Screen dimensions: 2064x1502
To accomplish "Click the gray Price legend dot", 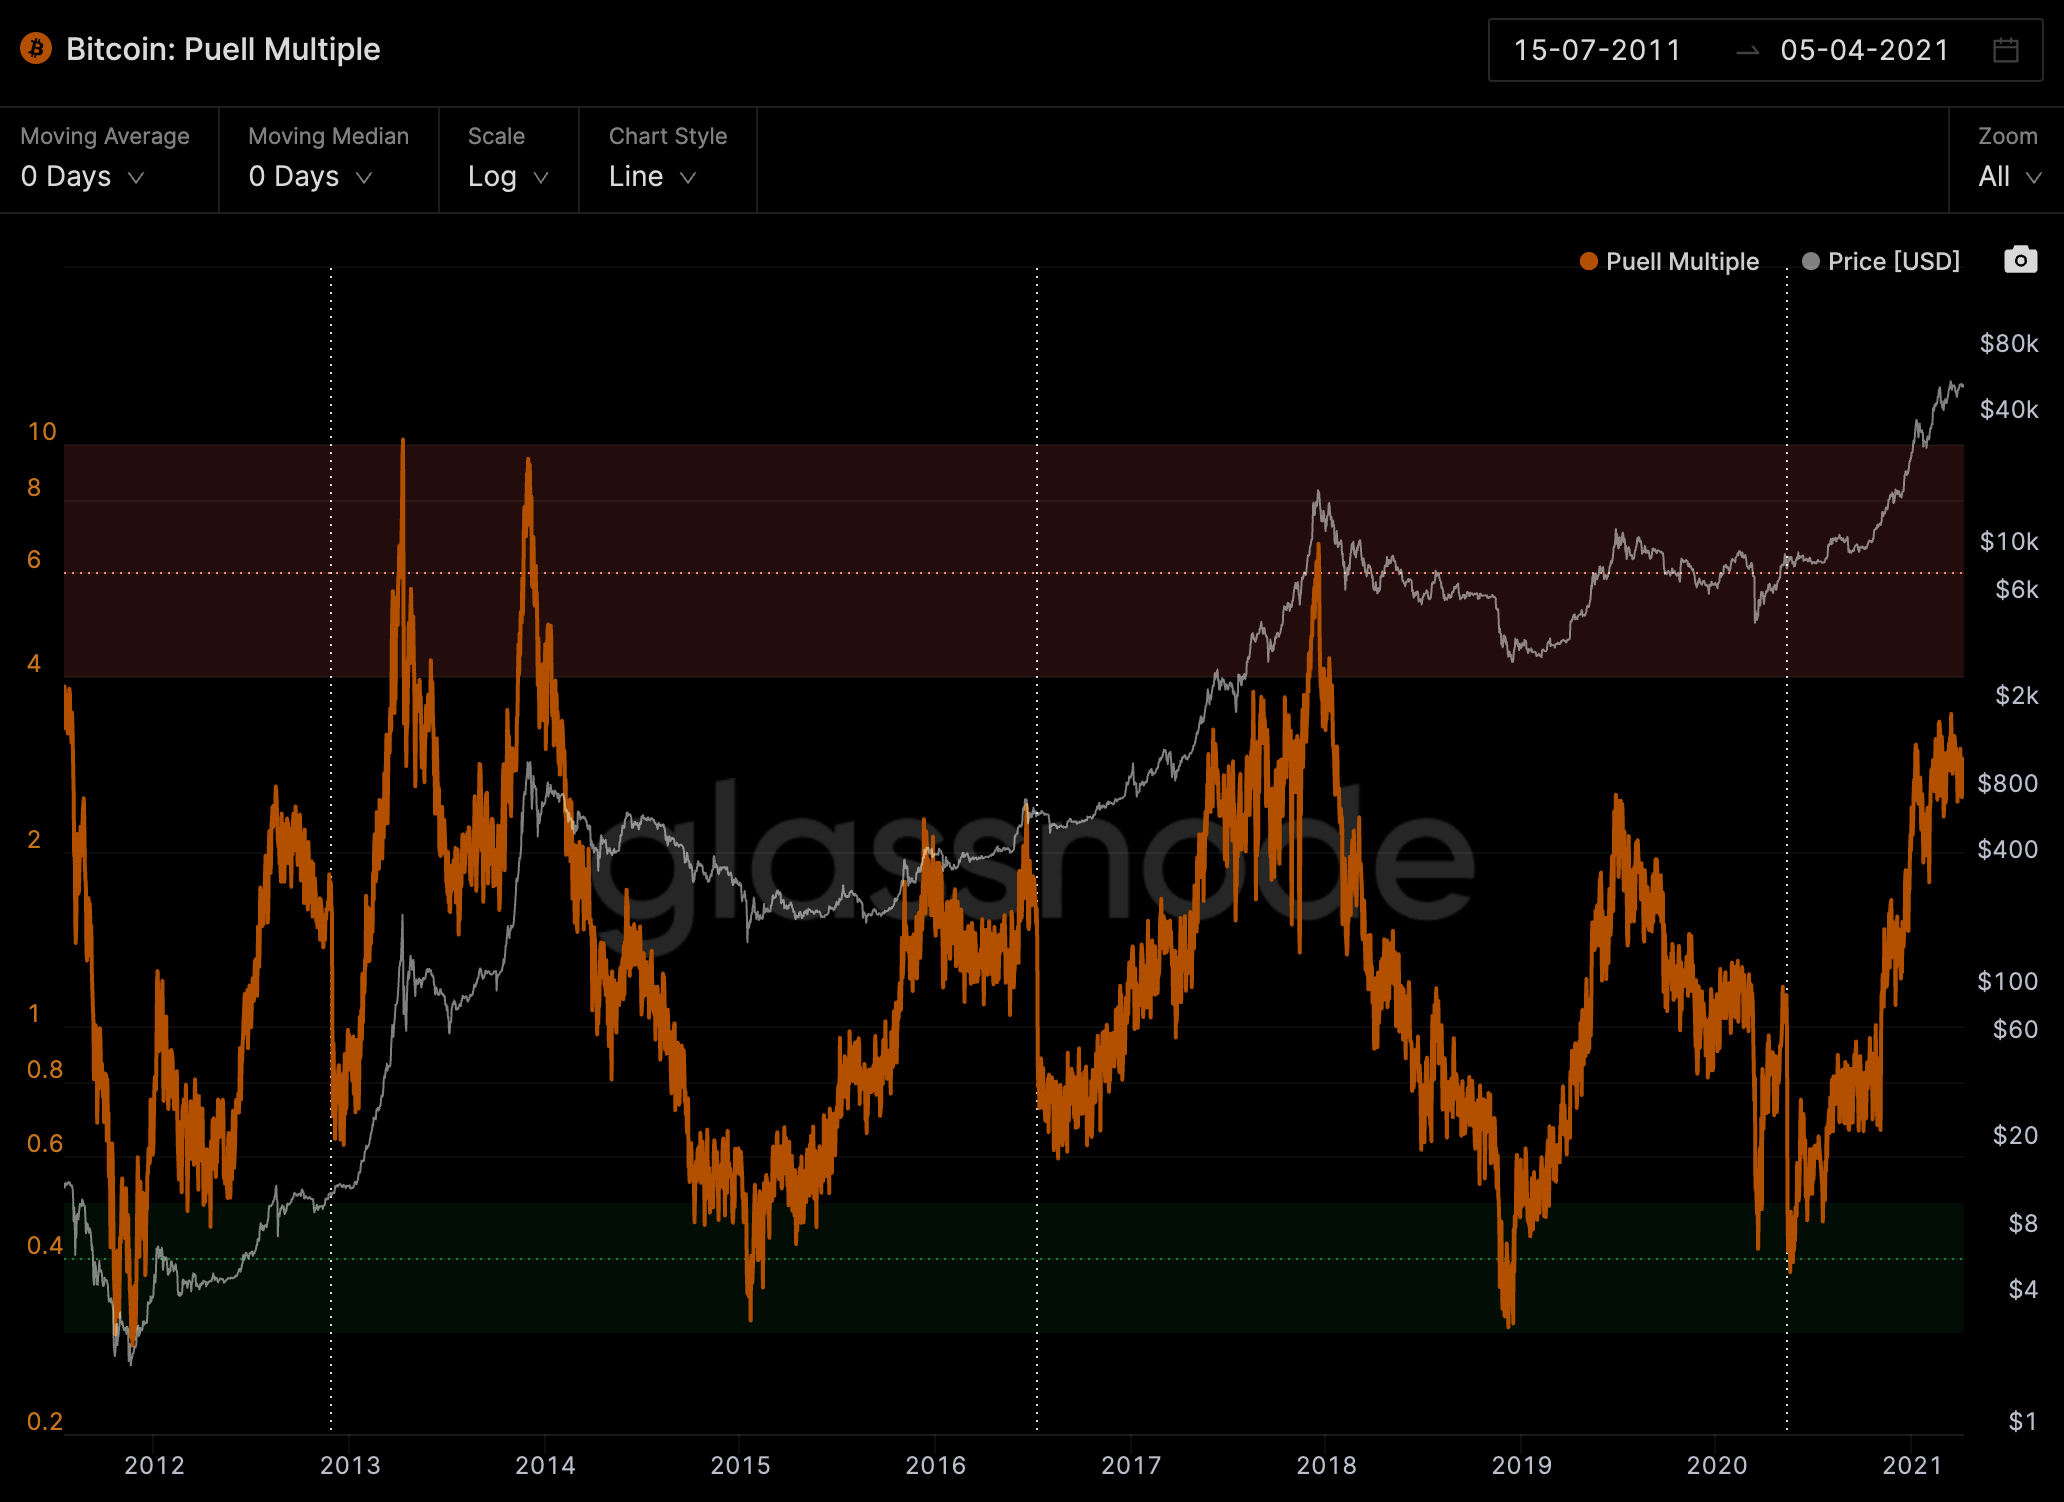I will [x=1810, y=262].
